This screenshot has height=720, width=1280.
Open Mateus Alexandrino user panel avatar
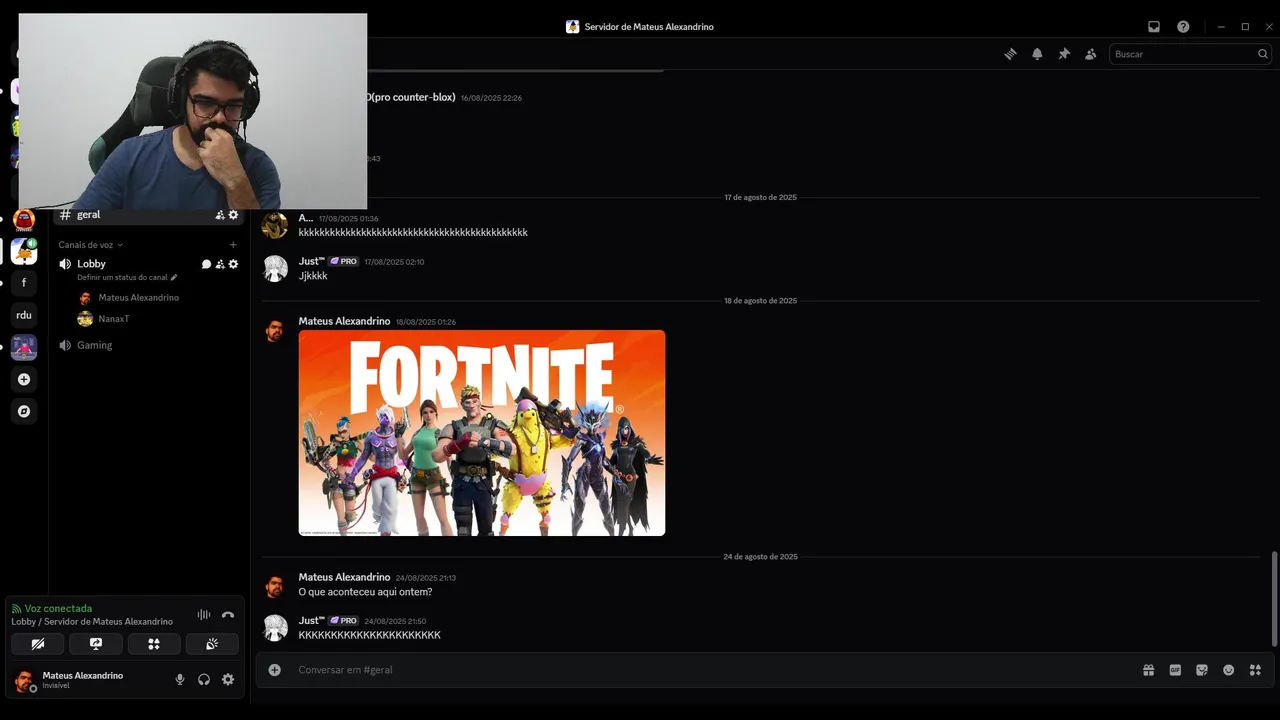(24, 681)
